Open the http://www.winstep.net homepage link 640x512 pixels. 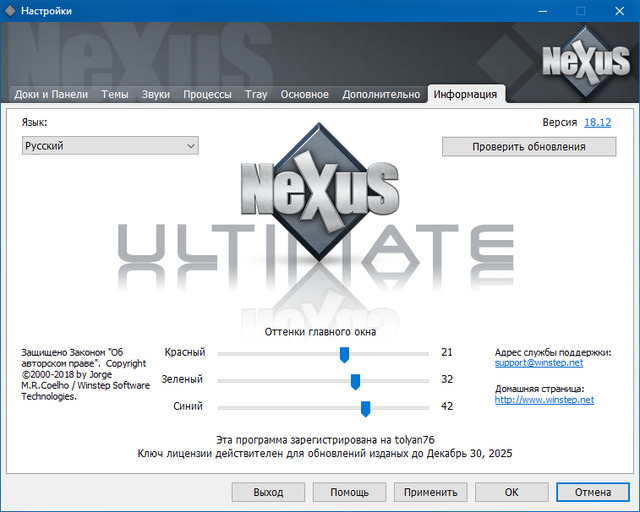pos(544,400)
